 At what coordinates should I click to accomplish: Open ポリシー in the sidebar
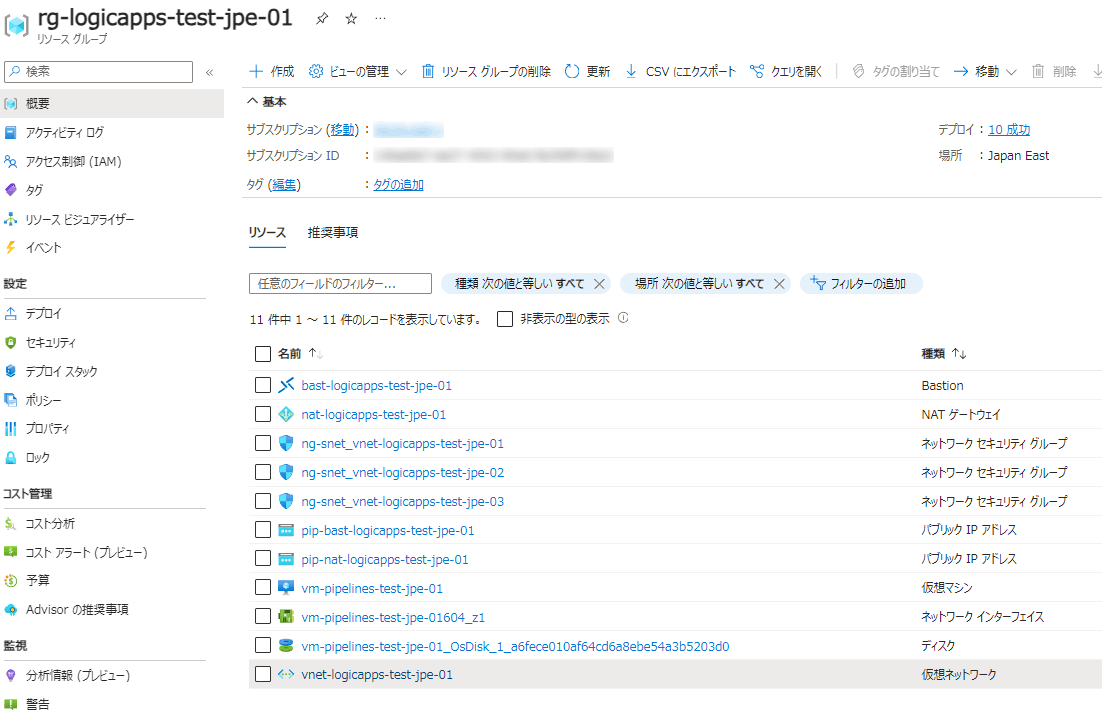click(43, 400)
